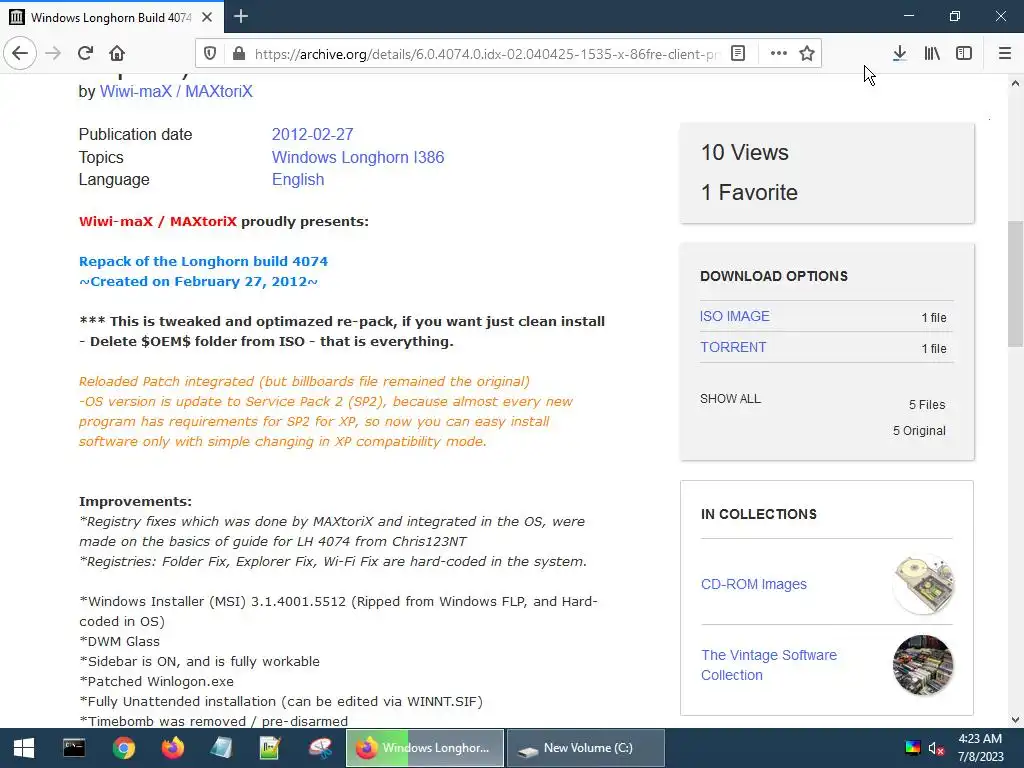Click SHOW ALL download files
Viewport: 1024px width, 768px height.
point(730,399)
